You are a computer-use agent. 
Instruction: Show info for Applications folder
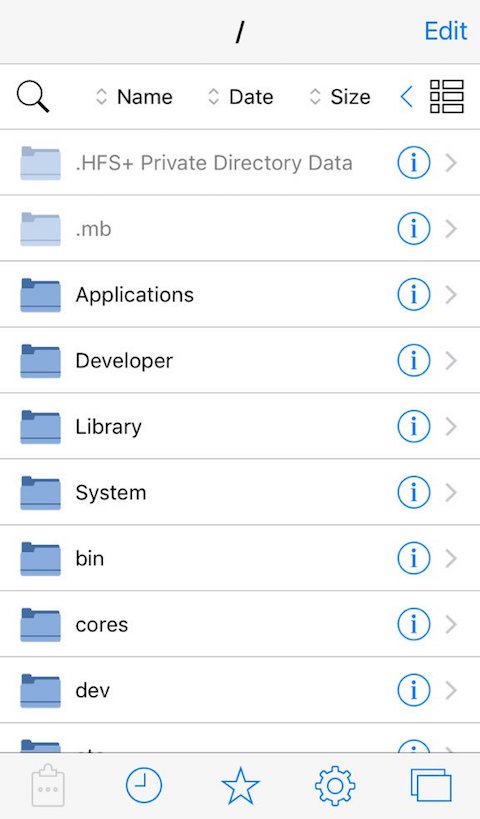pyautogui.click(x=414, y=295)
